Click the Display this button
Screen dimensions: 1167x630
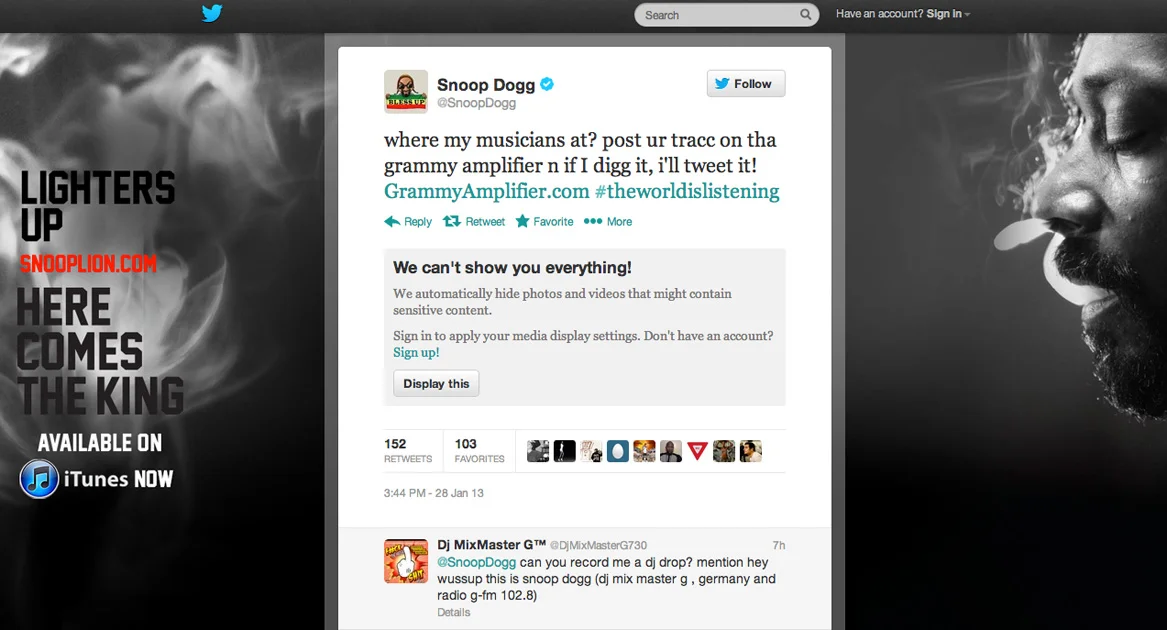pos(436,384)
